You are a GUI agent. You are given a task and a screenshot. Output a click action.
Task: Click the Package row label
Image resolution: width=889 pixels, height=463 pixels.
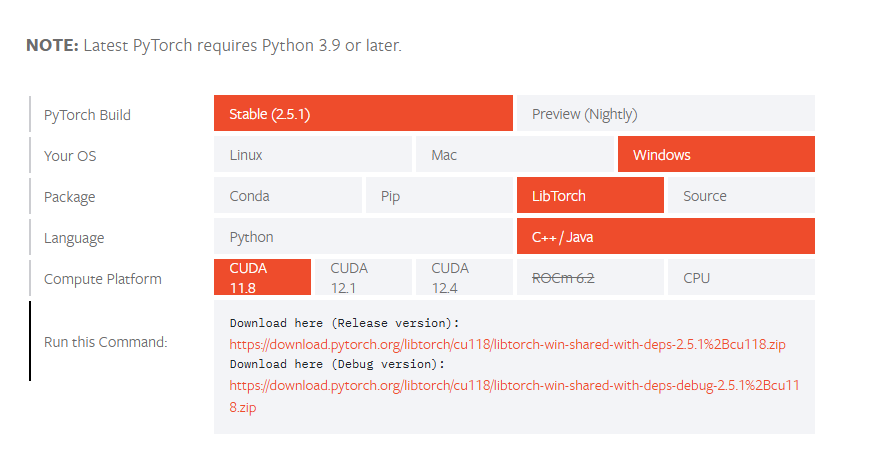click(x=70, y=197)
